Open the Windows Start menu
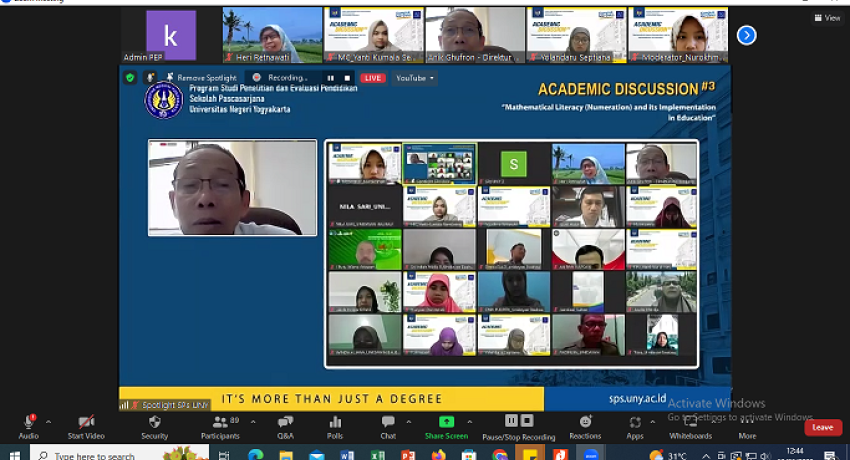 (14, 455)
